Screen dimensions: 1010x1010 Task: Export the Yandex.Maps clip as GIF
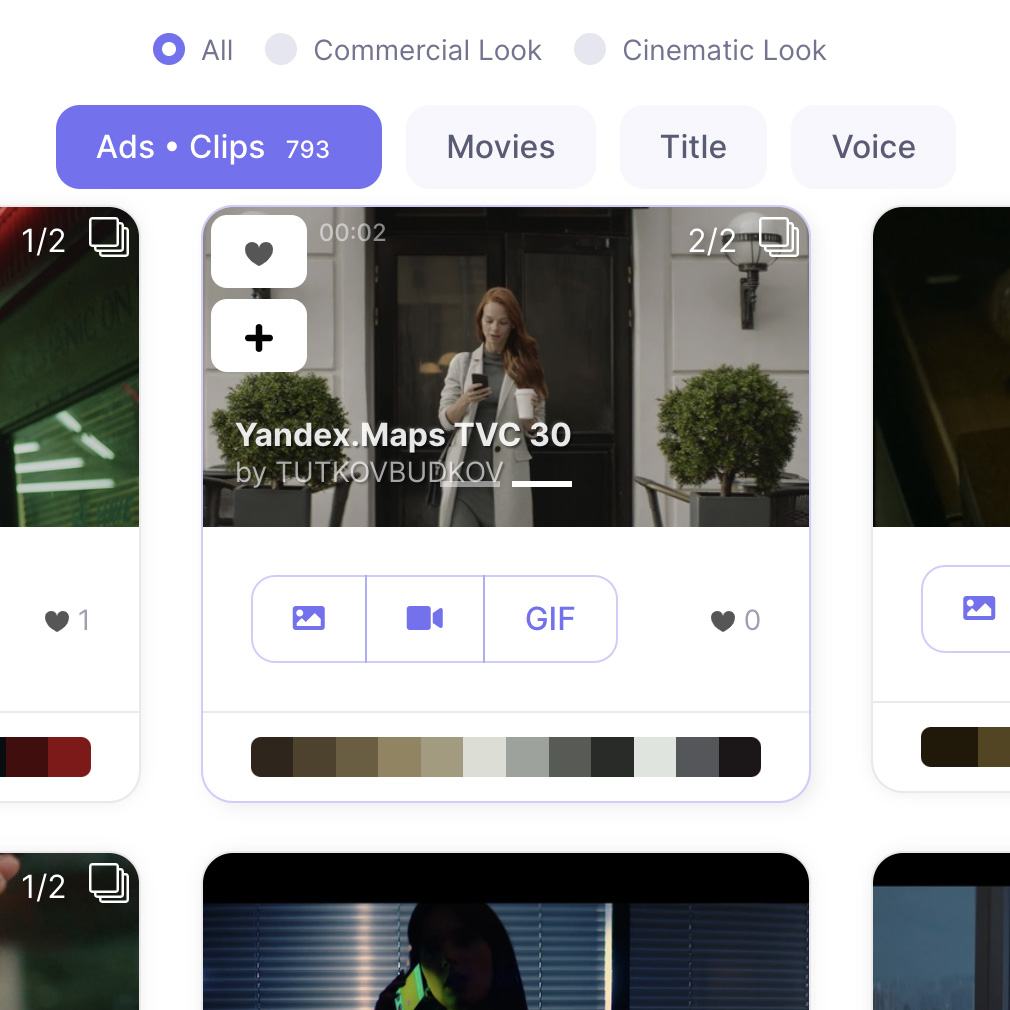click(x=550, y=618)
